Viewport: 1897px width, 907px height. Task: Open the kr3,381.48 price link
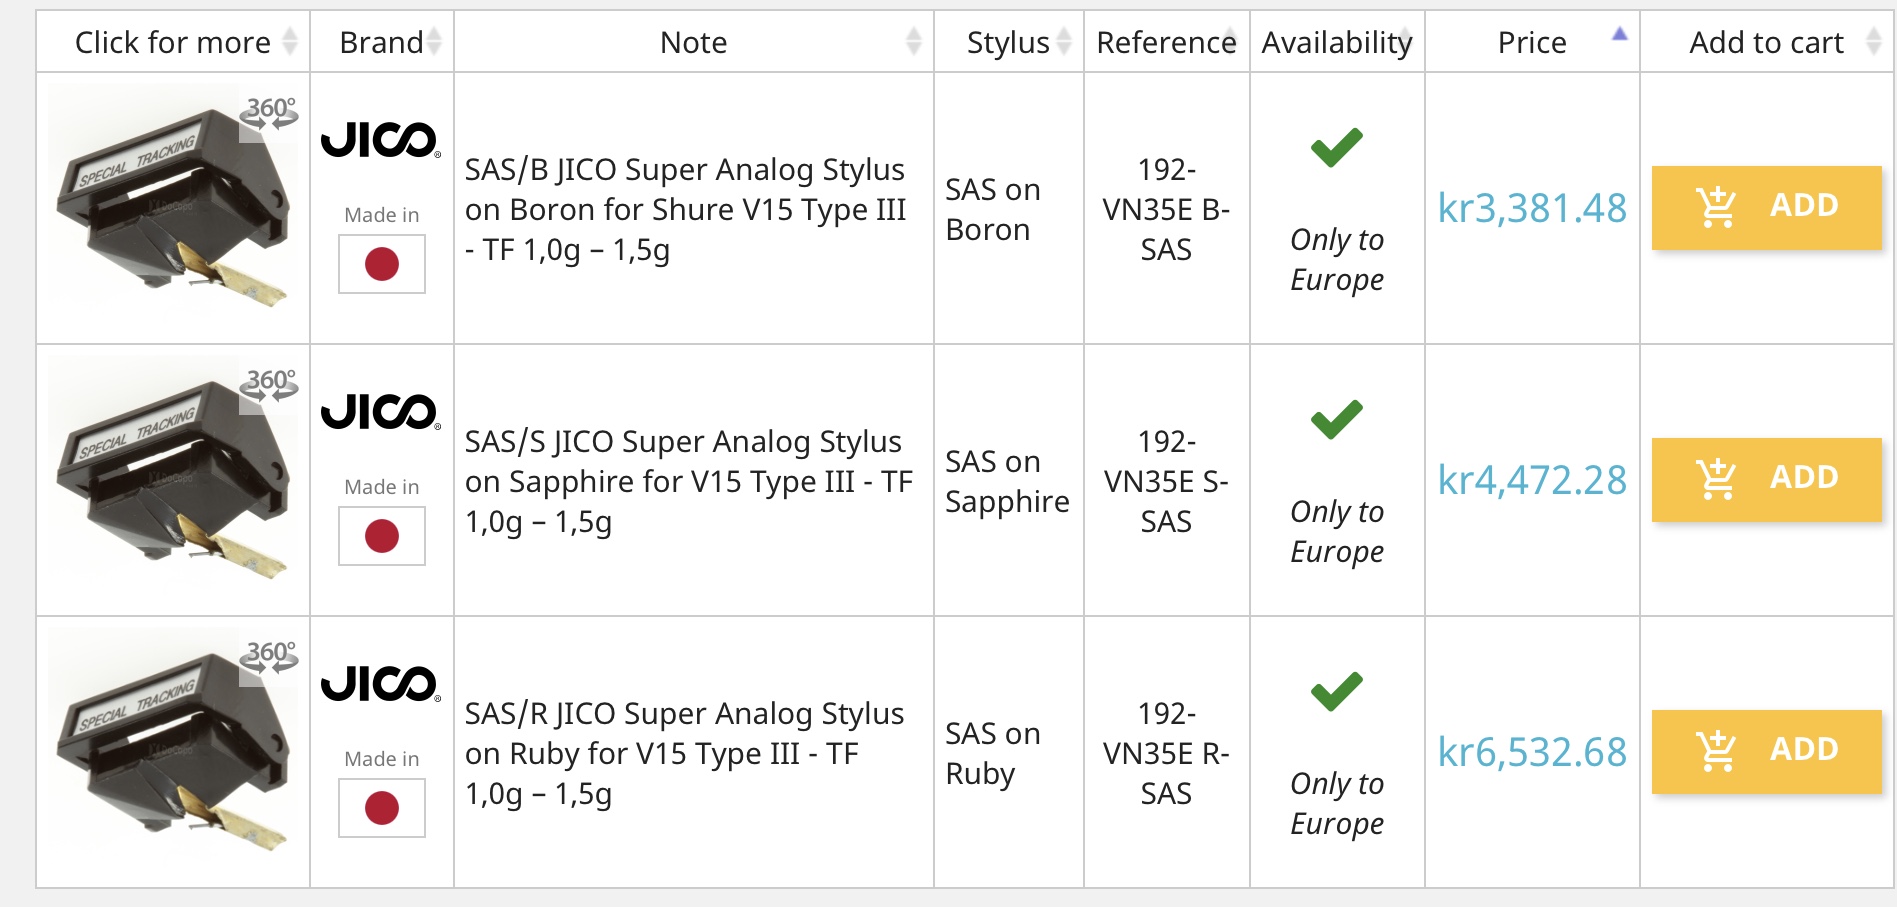coord(1531,208)
